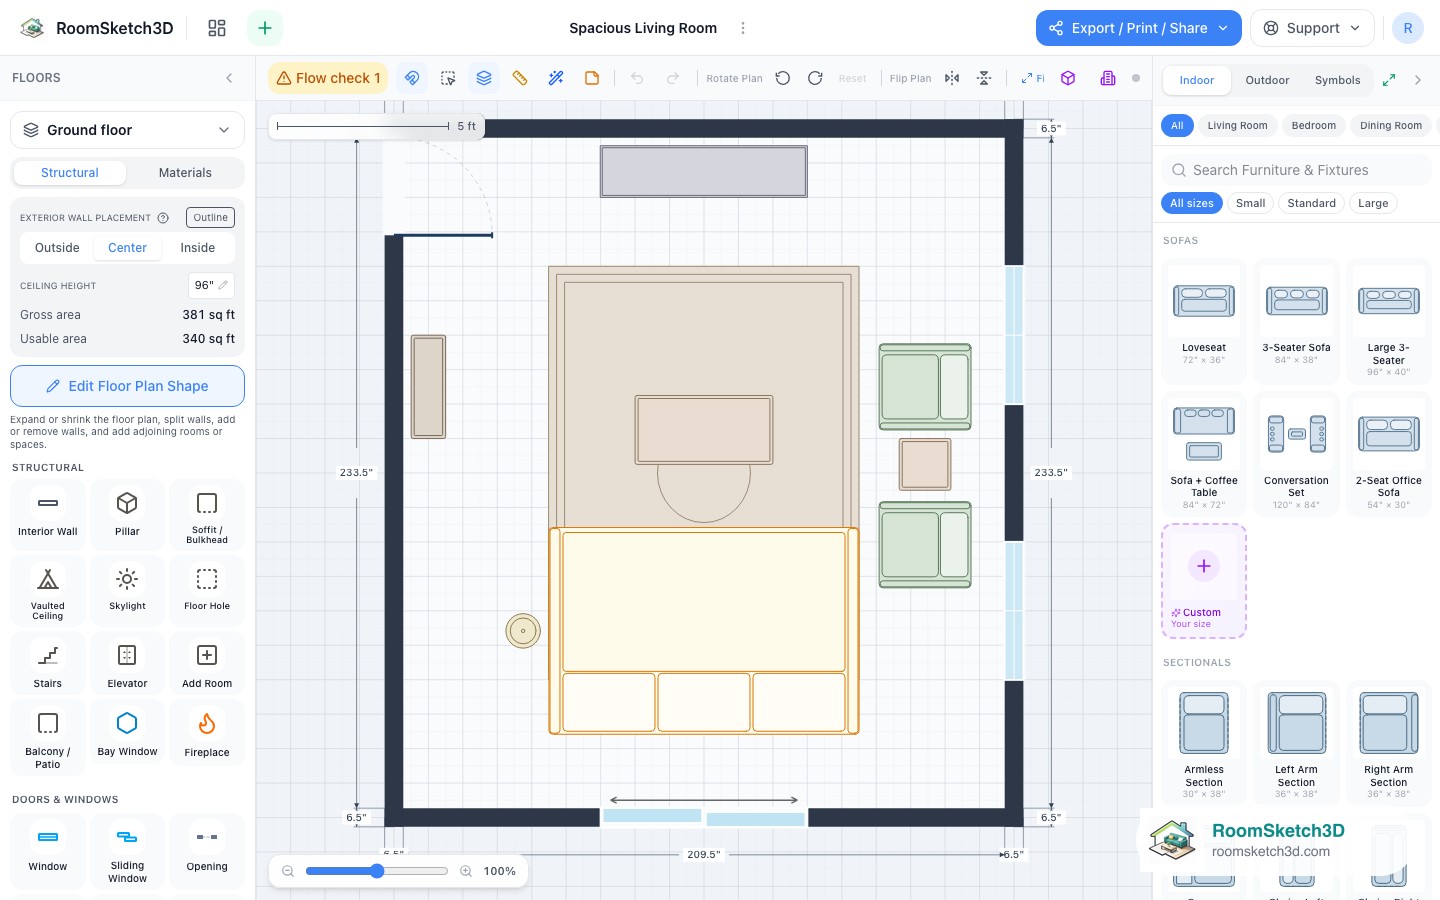Set wall placement to Outside
This screenshot has width=1440, height=900.
[57, 248]
